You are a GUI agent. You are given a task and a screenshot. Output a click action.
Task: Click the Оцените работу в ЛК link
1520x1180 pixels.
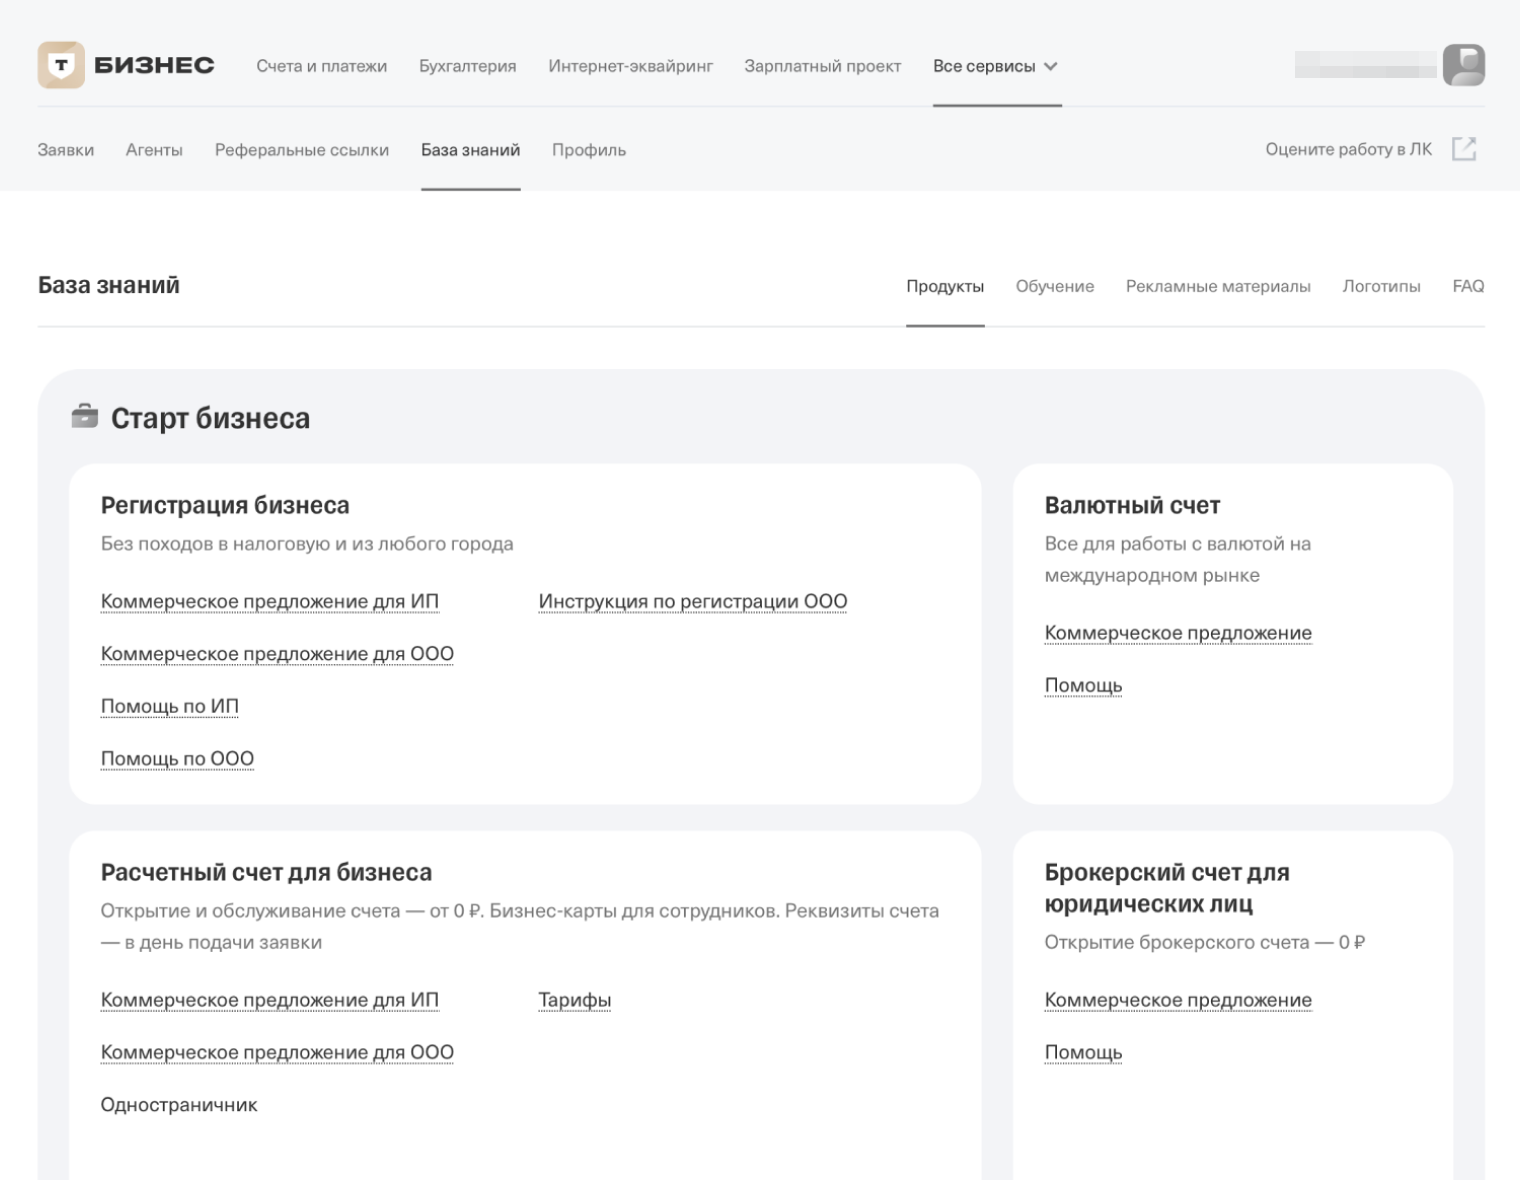pos(1348,149)
